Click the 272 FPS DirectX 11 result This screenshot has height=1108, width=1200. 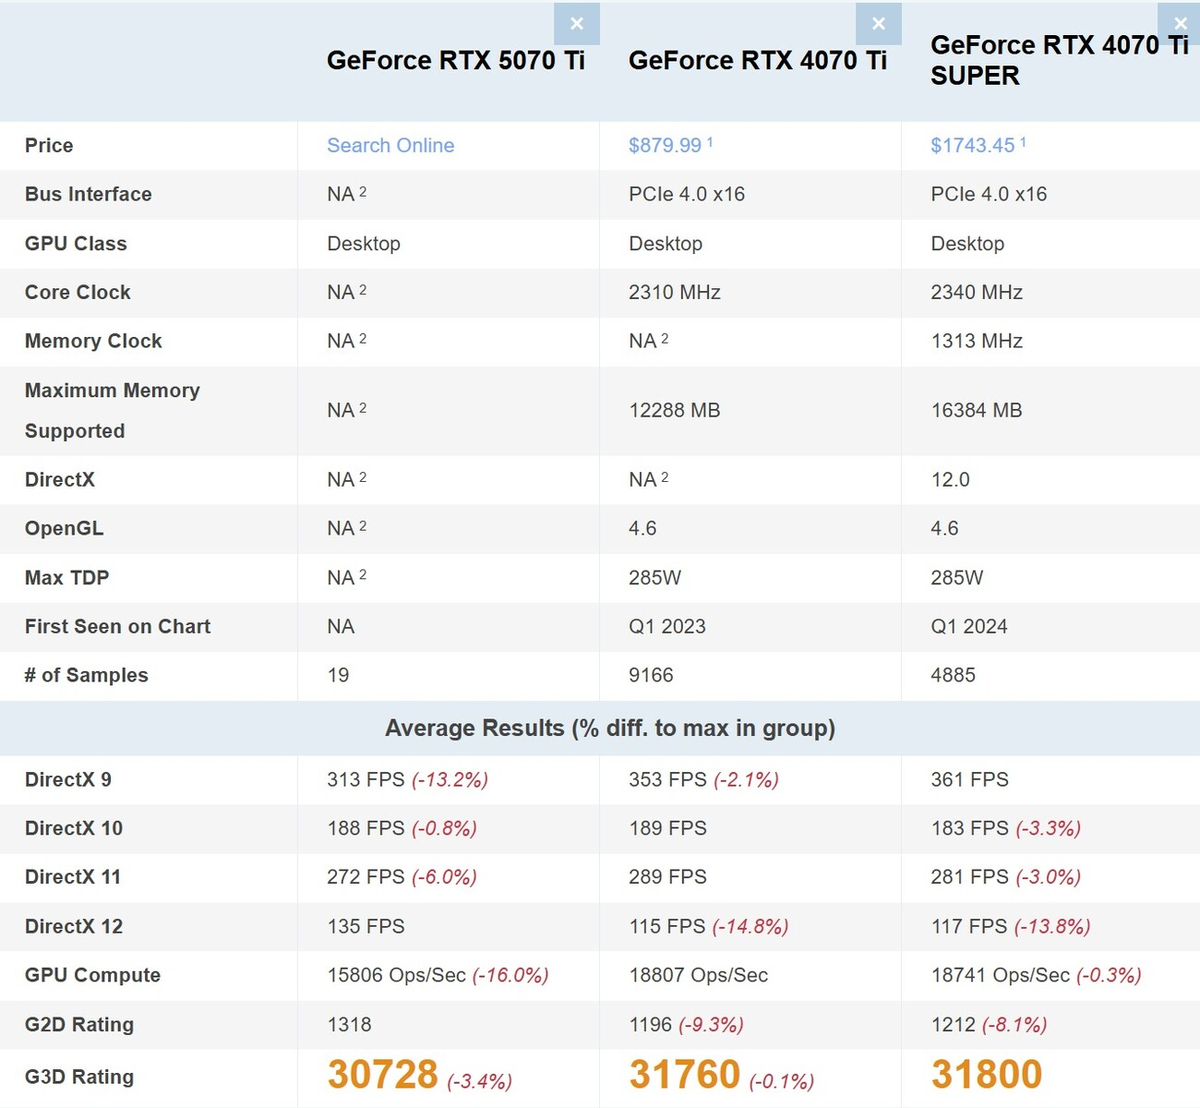click(366, 877)
